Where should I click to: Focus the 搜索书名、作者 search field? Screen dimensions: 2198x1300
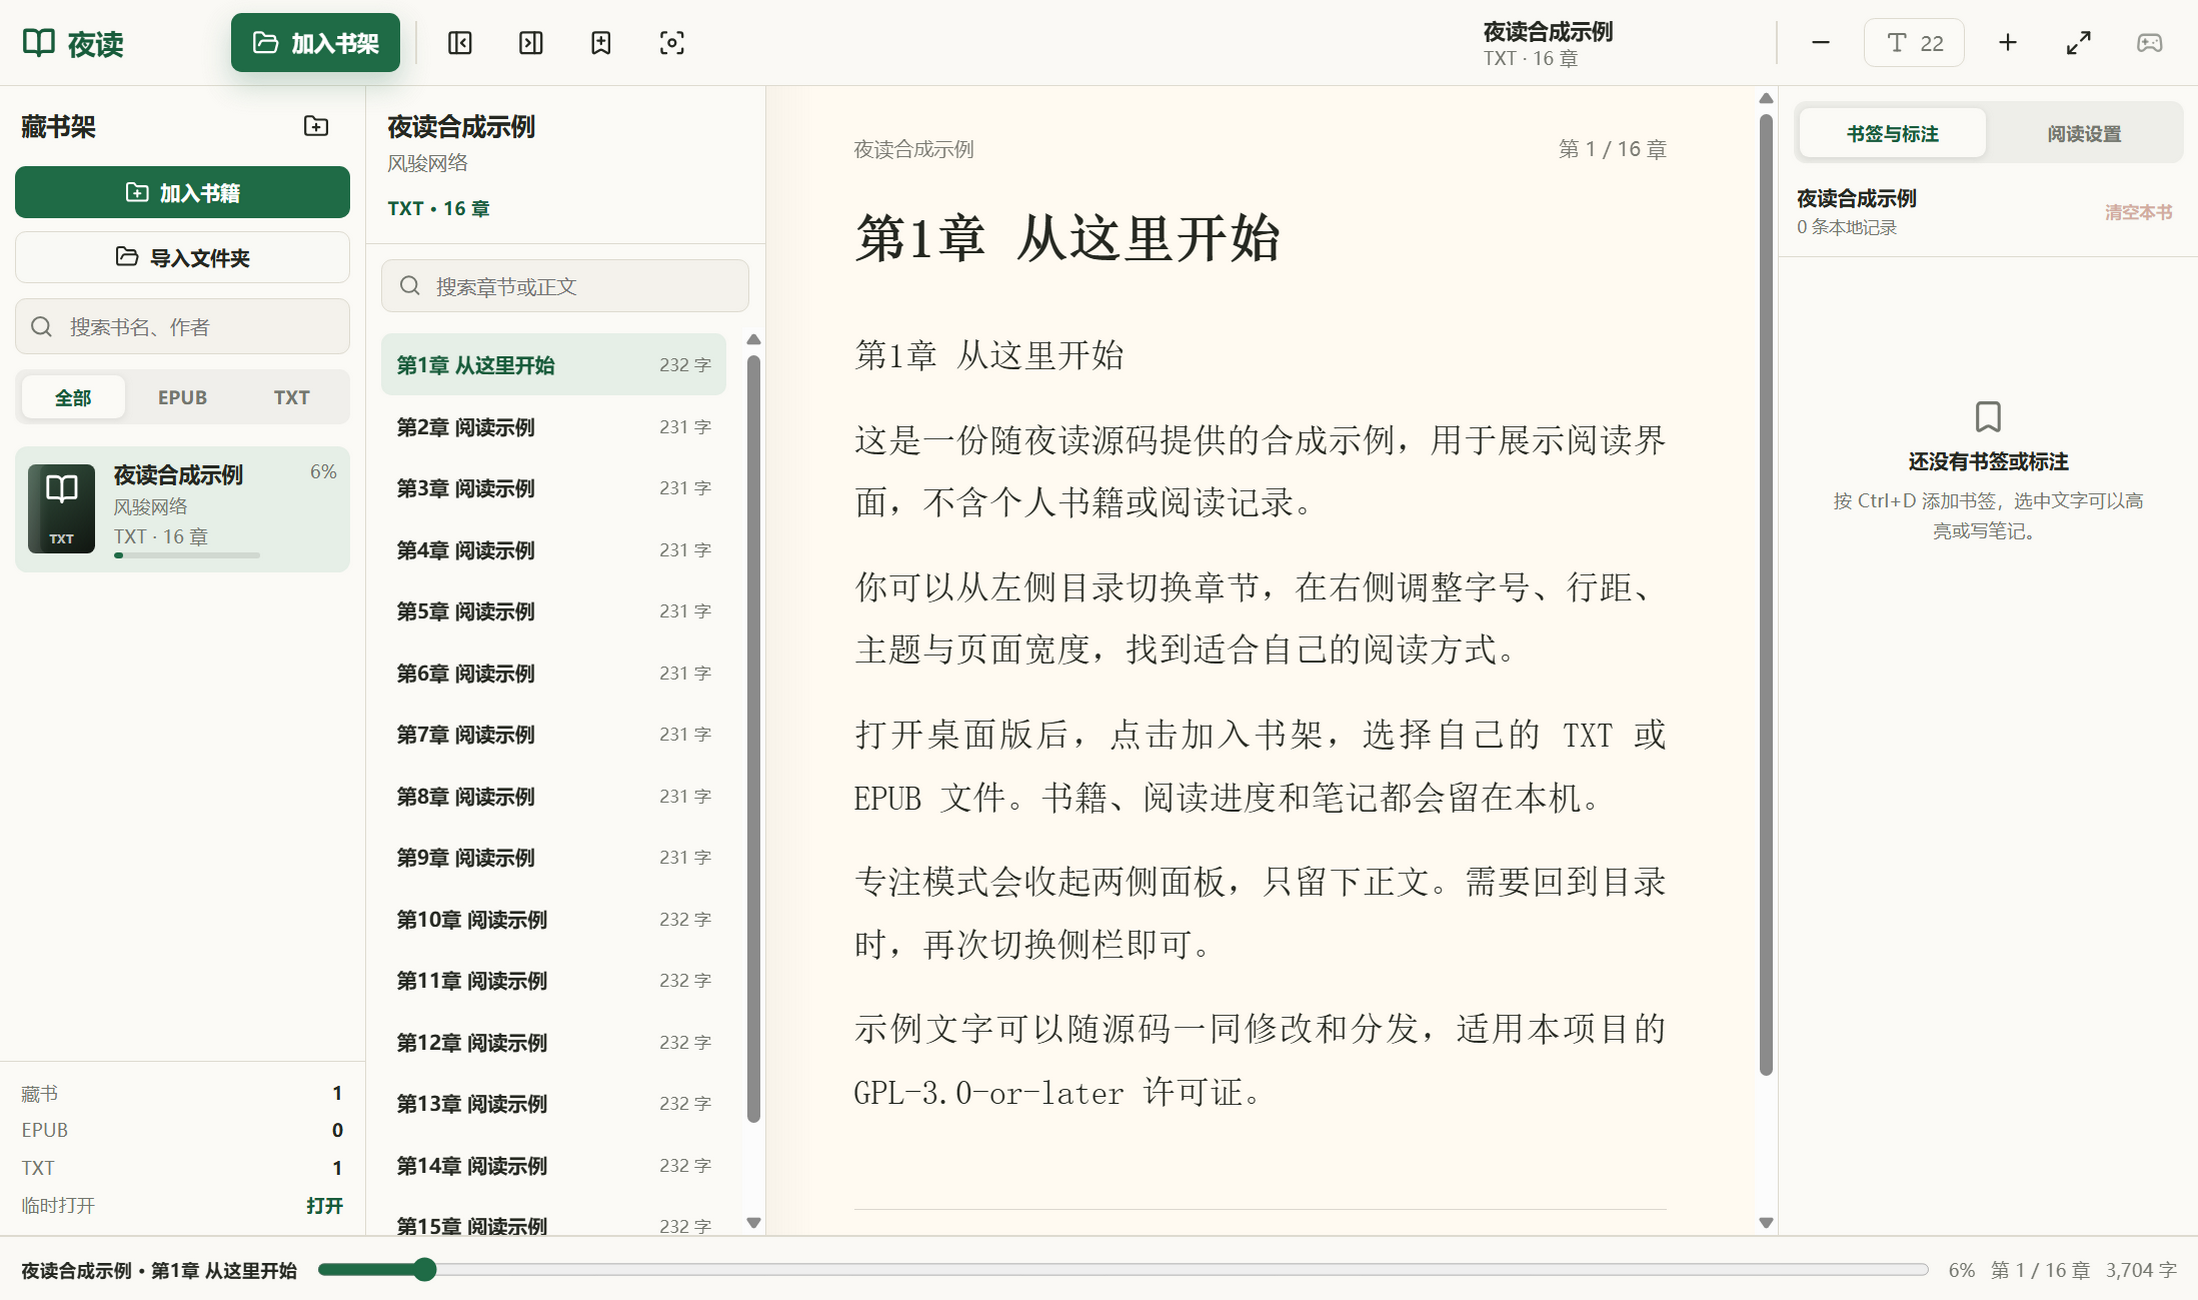[182, 326]
